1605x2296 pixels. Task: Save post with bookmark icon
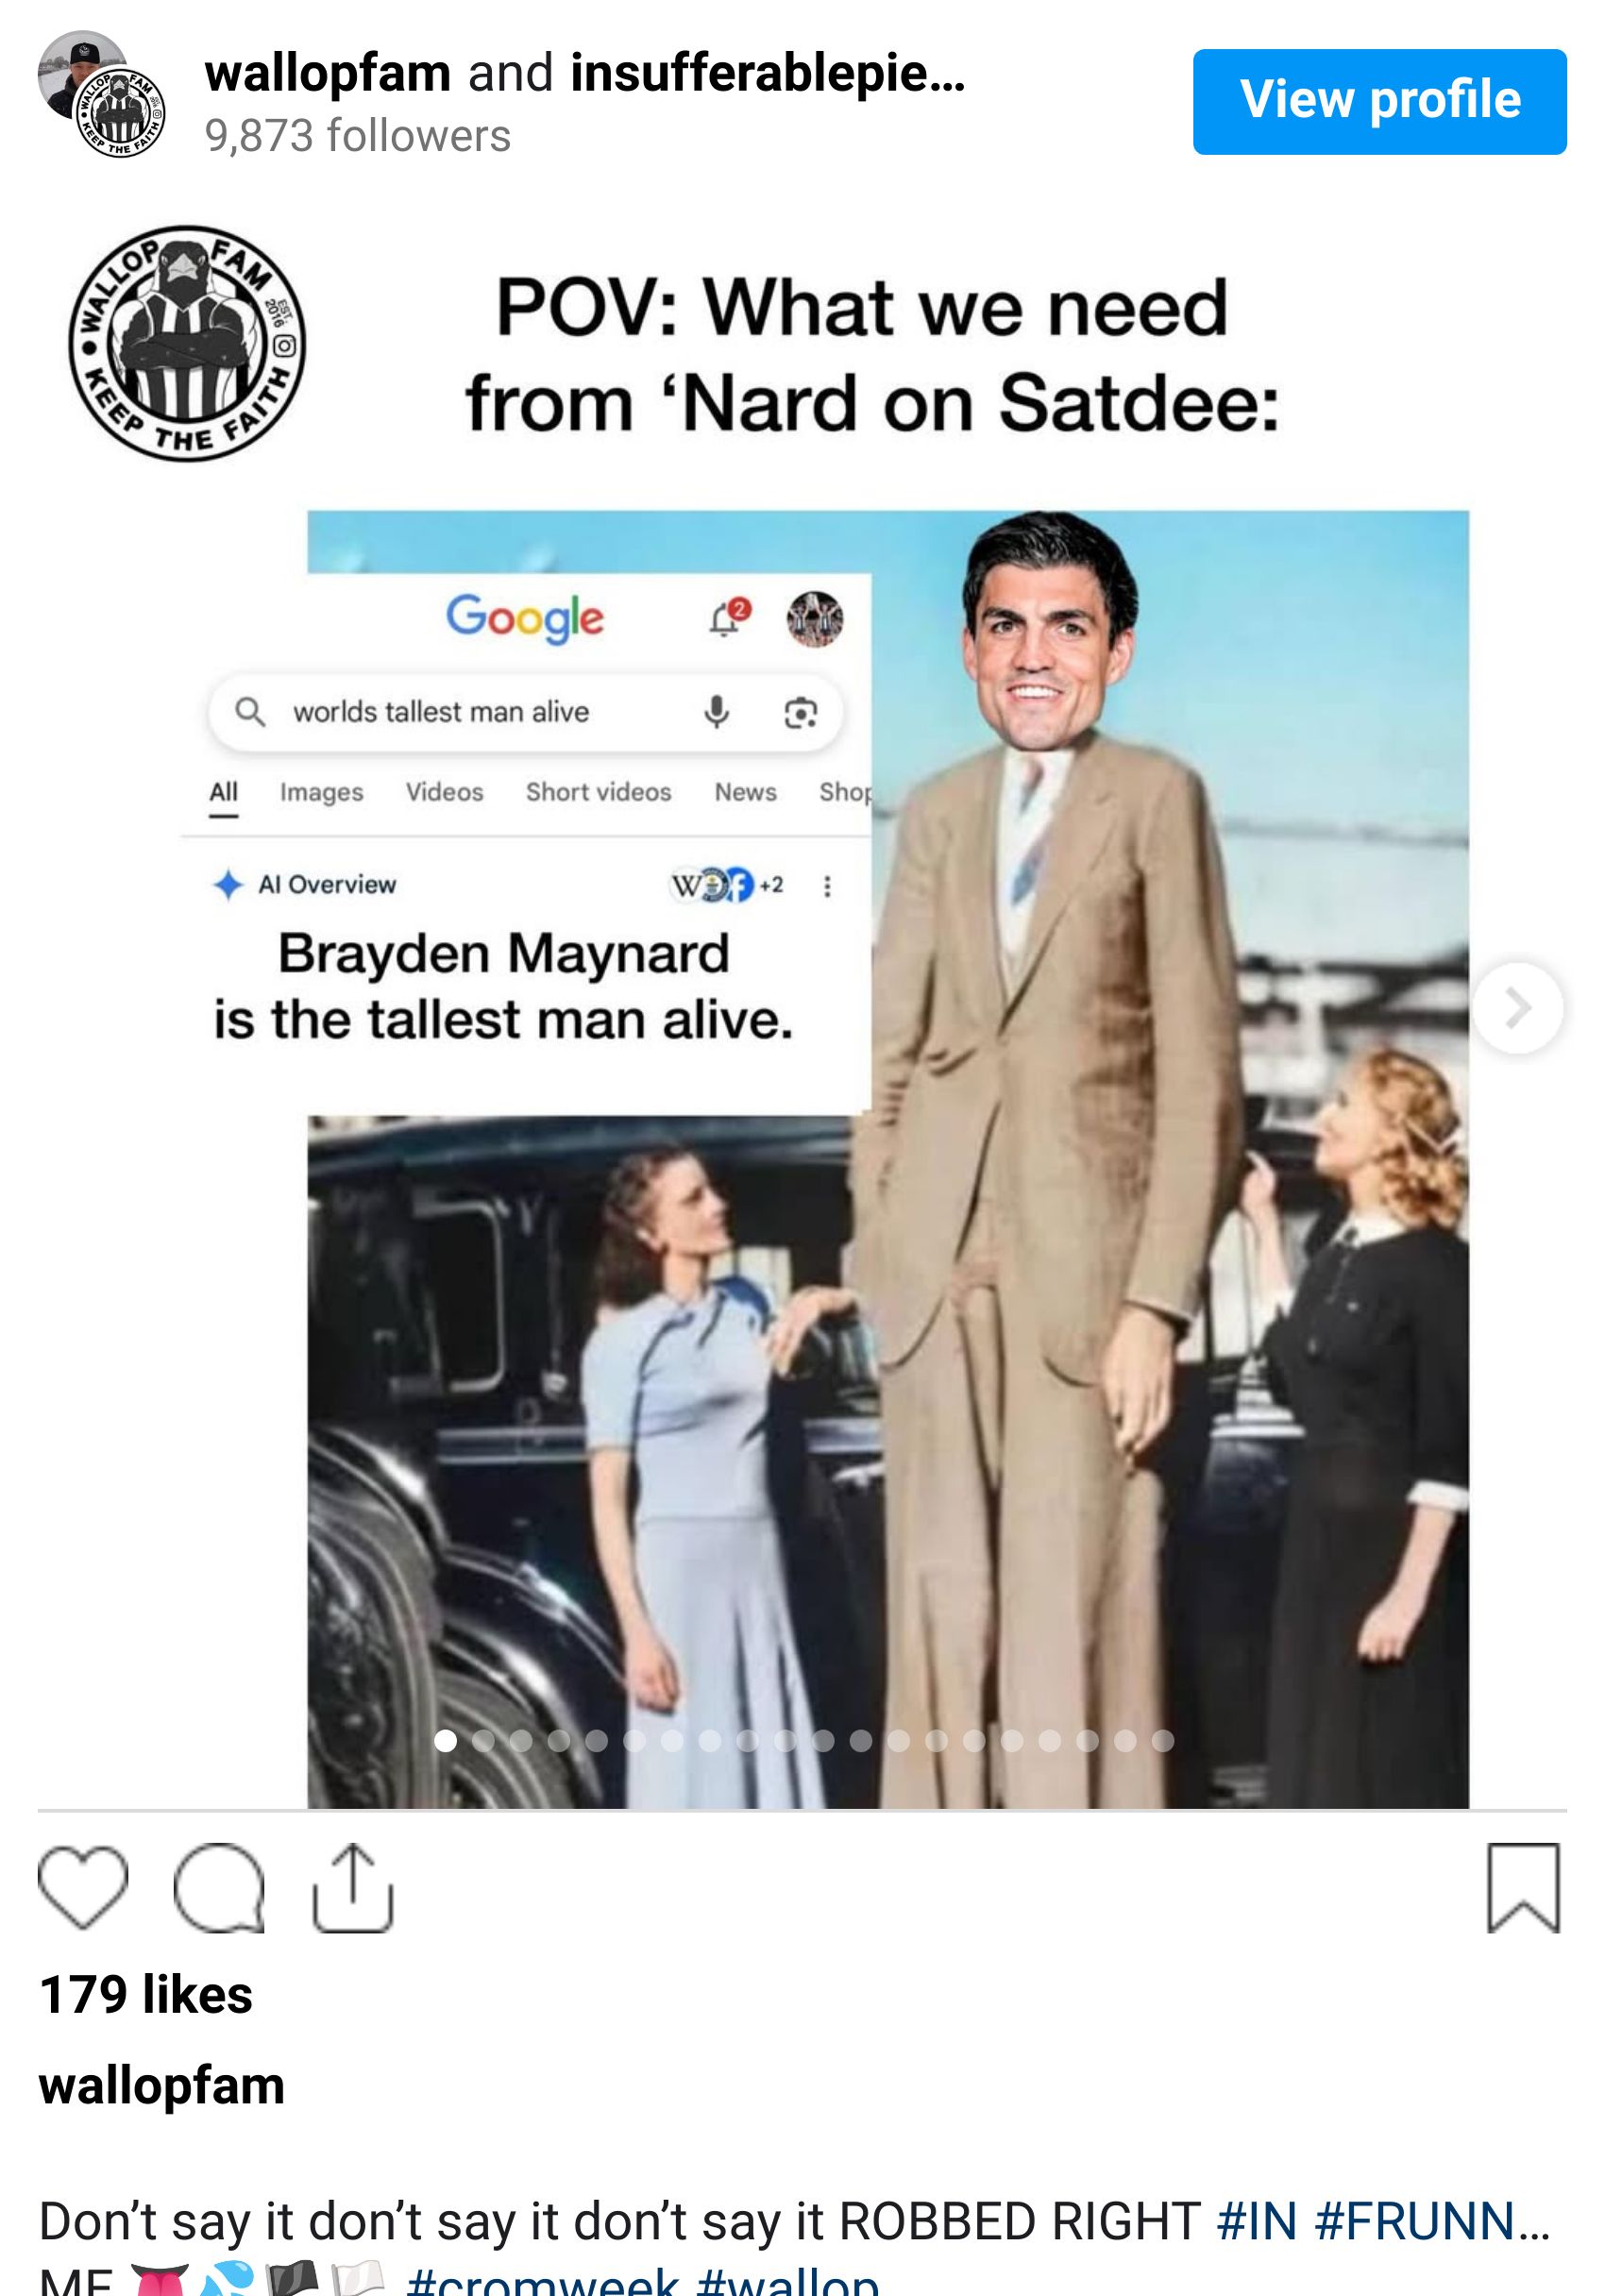pyautogui.click(x=1523, y=1887)
